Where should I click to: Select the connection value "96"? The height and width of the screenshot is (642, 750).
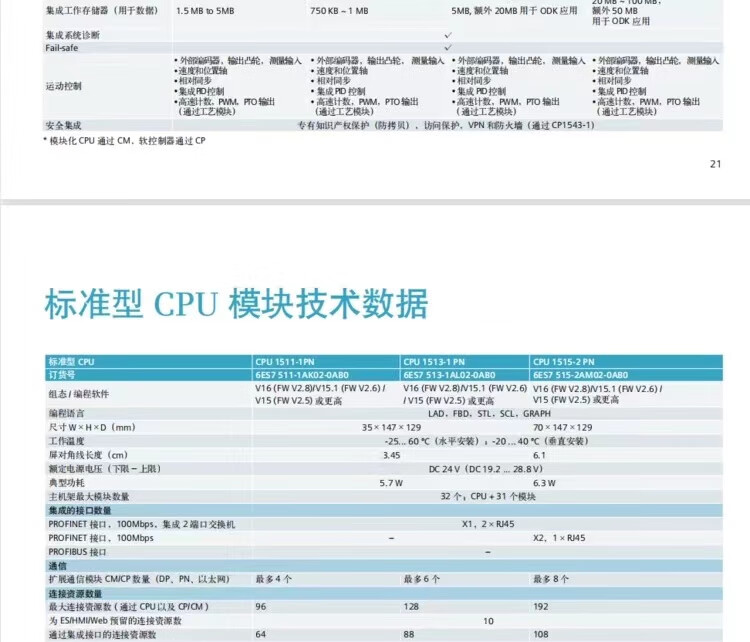click(x=261, y=607)
